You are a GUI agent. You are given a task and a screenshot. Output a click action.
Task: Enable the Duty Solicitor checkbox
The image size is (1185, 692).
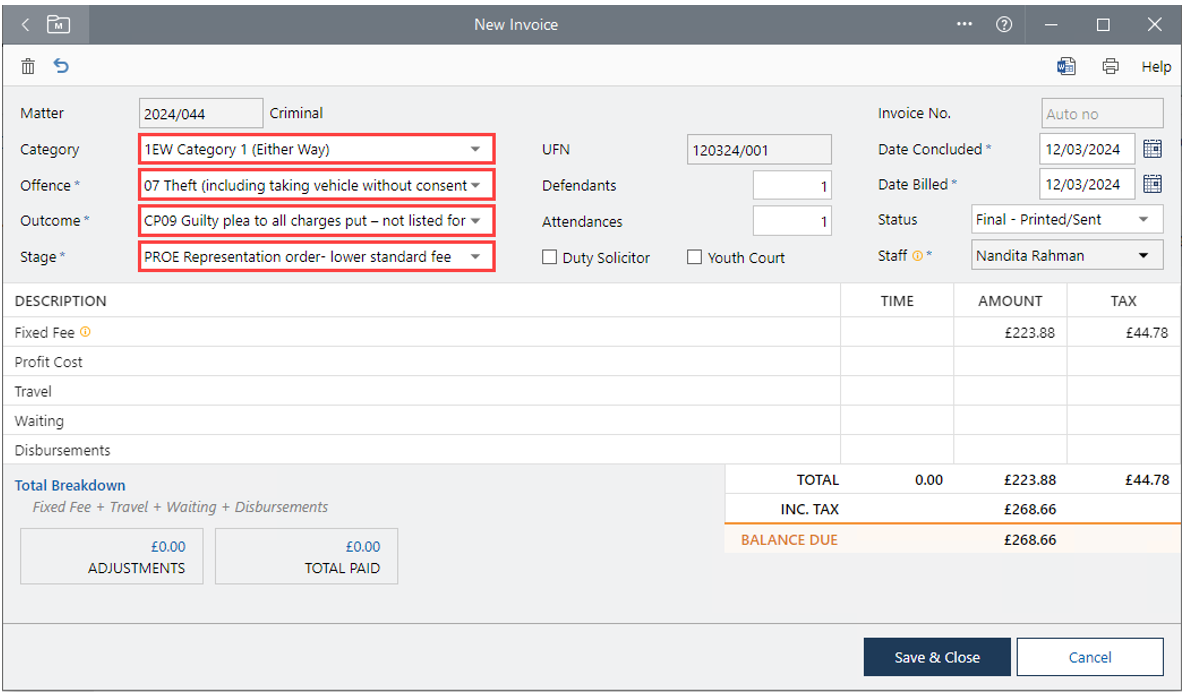(x=549, y=257)
